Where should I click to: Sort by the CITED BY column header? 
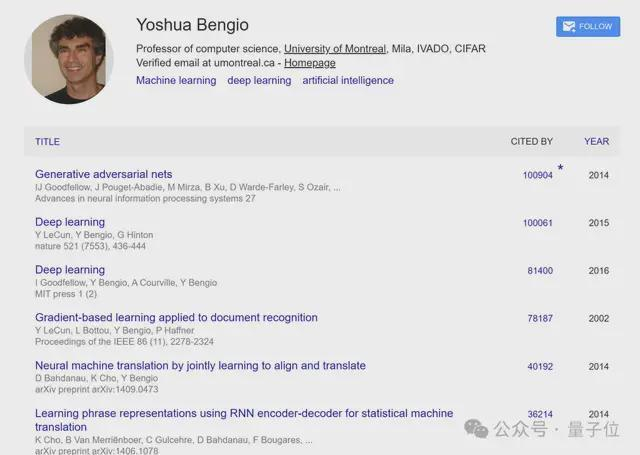coord(531,142)
